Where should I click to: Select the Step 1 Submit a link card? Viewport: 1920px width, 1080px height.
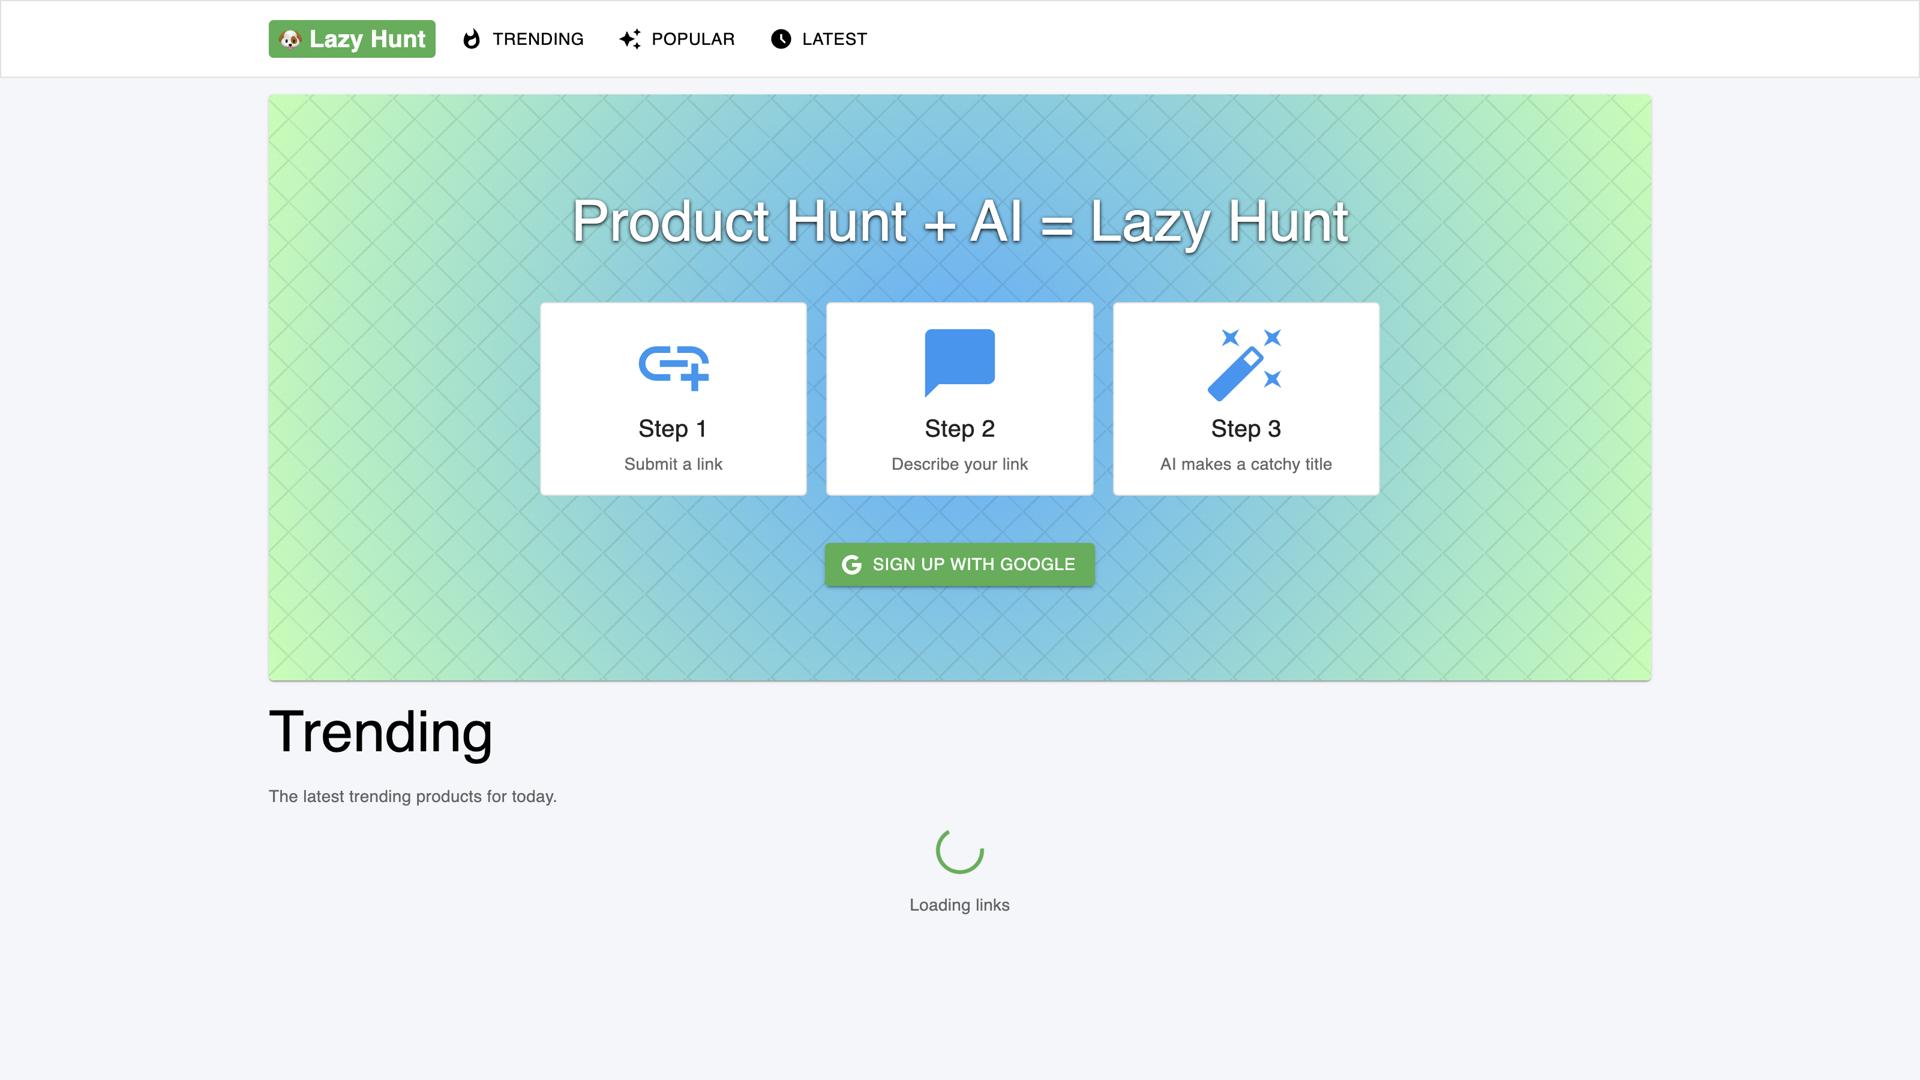click(x=672, y=398)
